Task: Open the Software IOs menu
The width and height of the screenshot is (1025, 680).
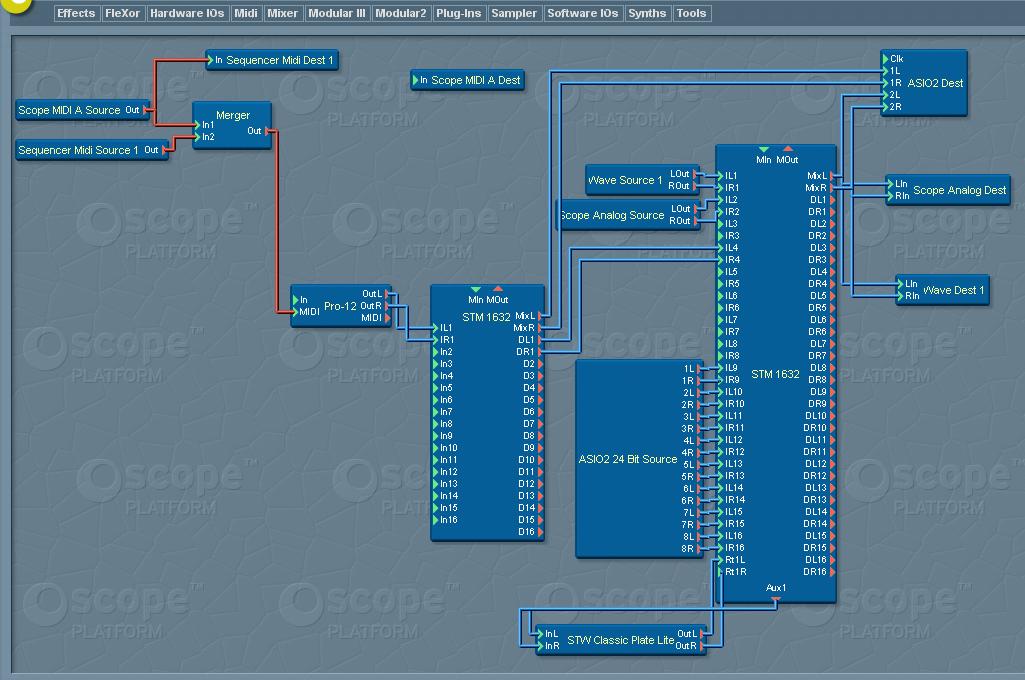Action: click(x=582, y=13)
